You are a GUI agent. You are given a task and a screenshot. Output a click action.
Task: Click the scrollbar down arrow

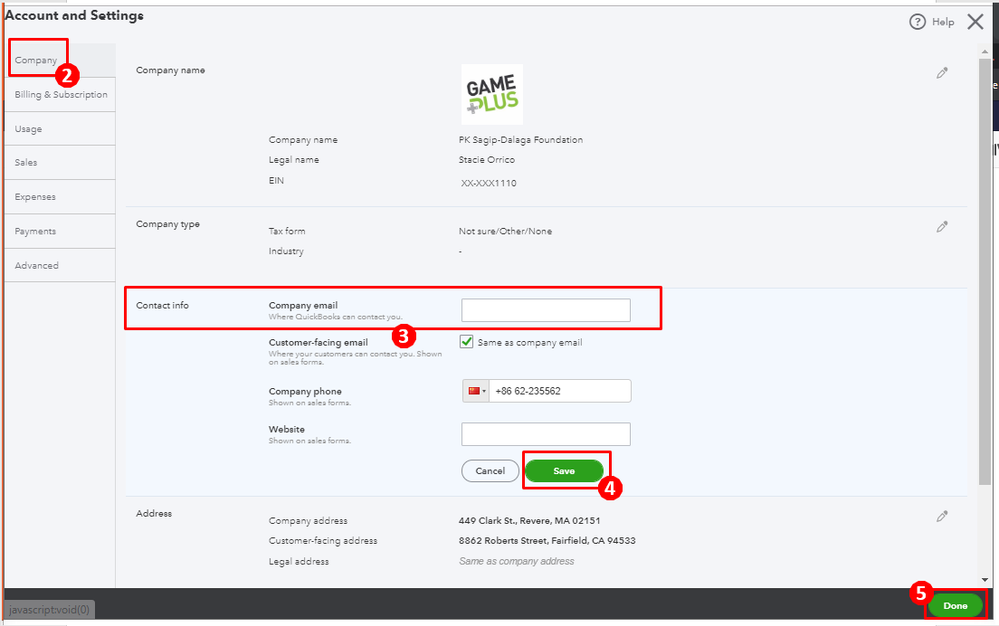coord(984,580)
